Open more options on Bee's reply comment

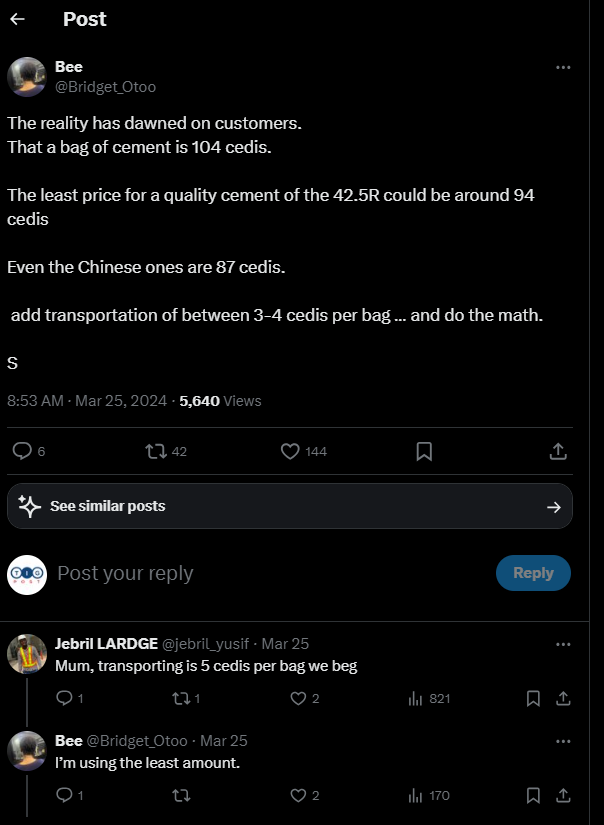point(563,741)
